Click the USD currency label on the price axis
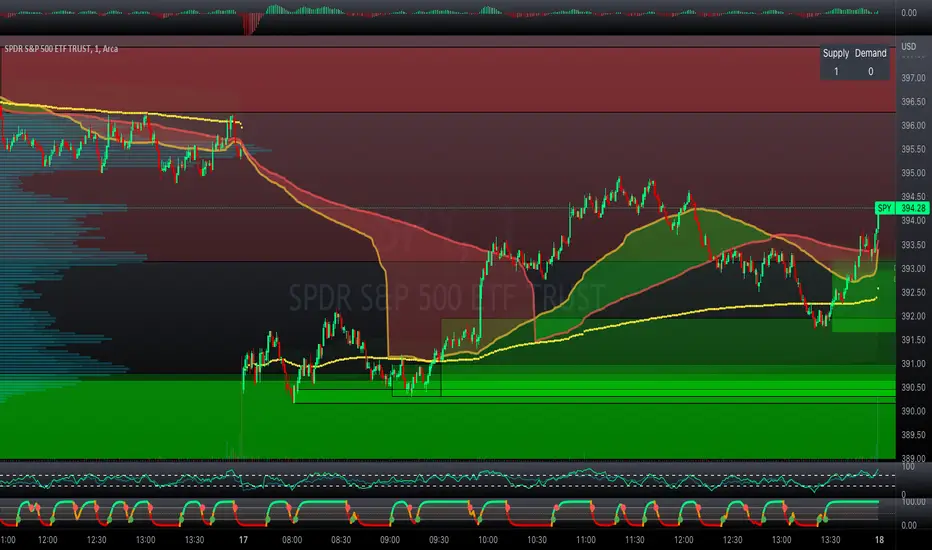Screen dimensions: 932x550 click(909, 46)
